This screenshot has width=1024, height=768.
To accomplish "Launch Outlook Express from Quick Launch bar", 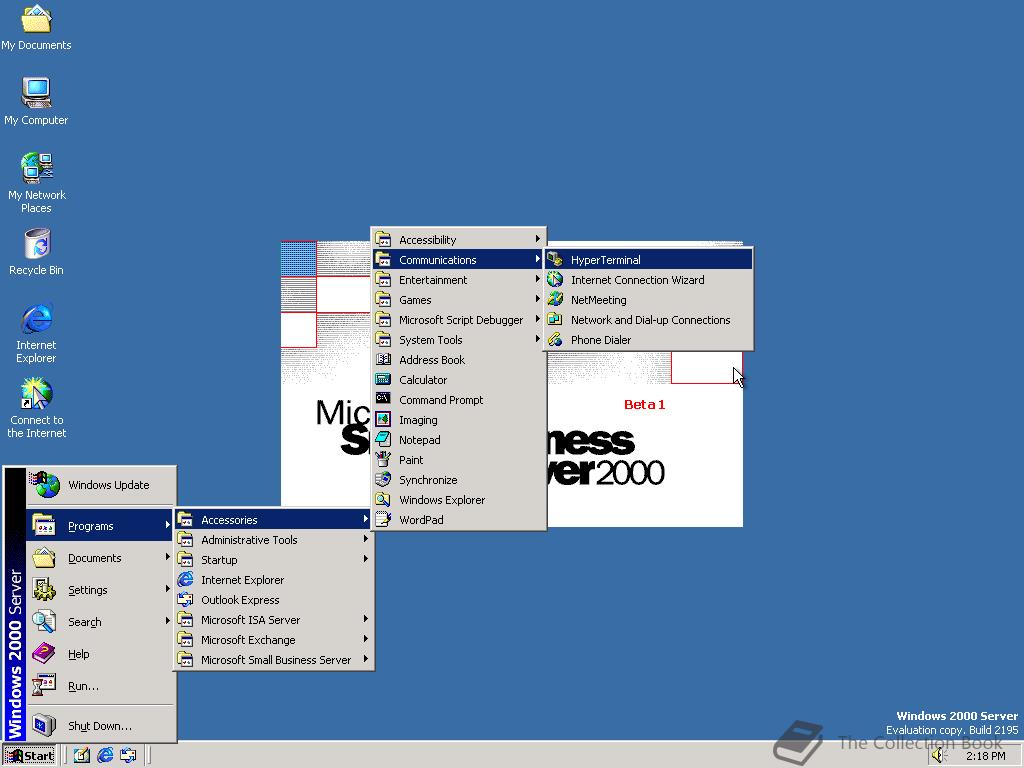I will 128,756.
